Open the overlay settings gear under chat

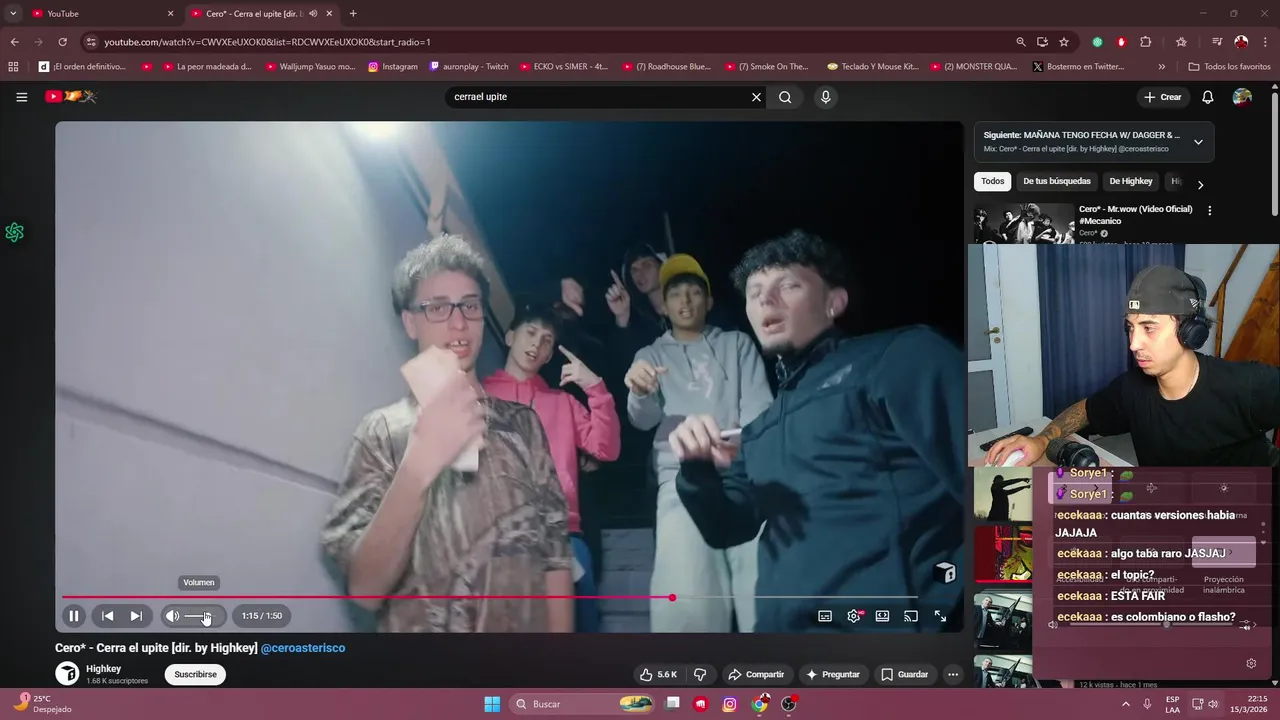pos(1251,663)
